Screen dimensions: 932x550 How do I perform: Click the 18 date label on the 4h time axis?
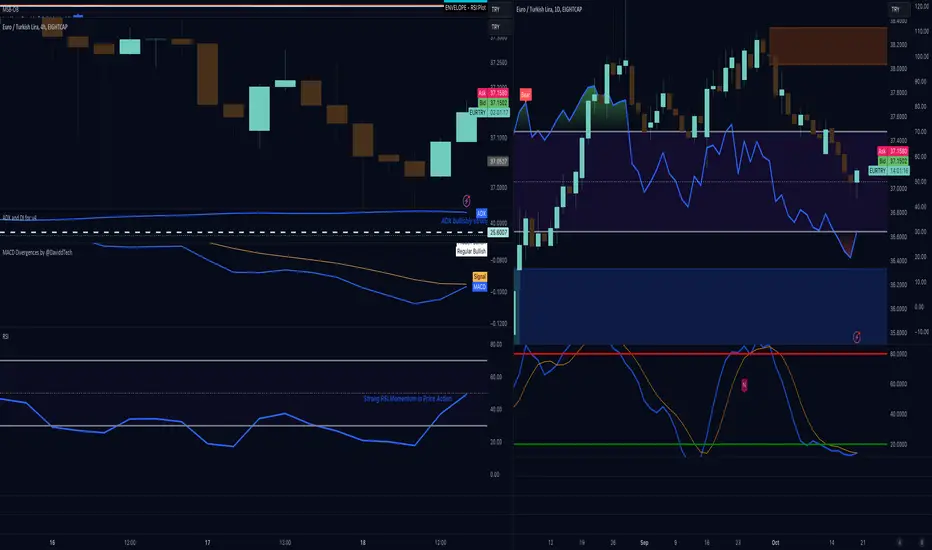363,542
